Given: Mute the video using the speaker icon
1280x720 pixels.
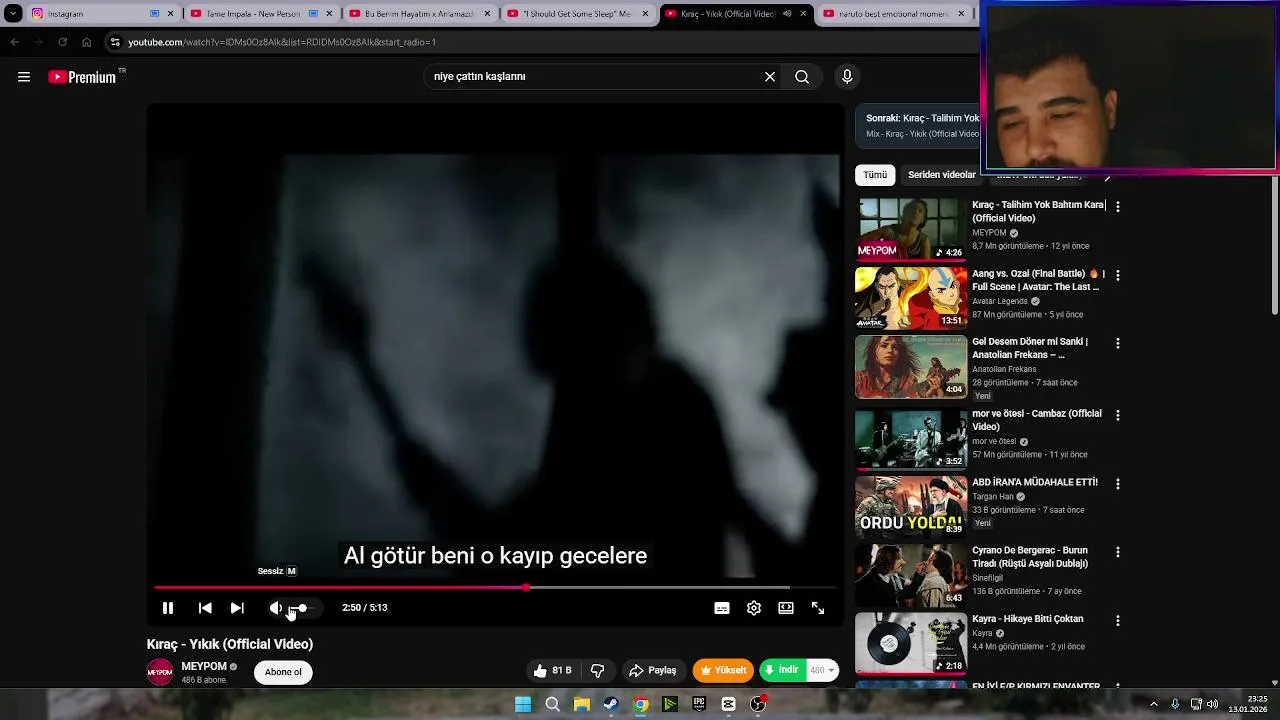Looking at the screenshot, I should point(276,608).
